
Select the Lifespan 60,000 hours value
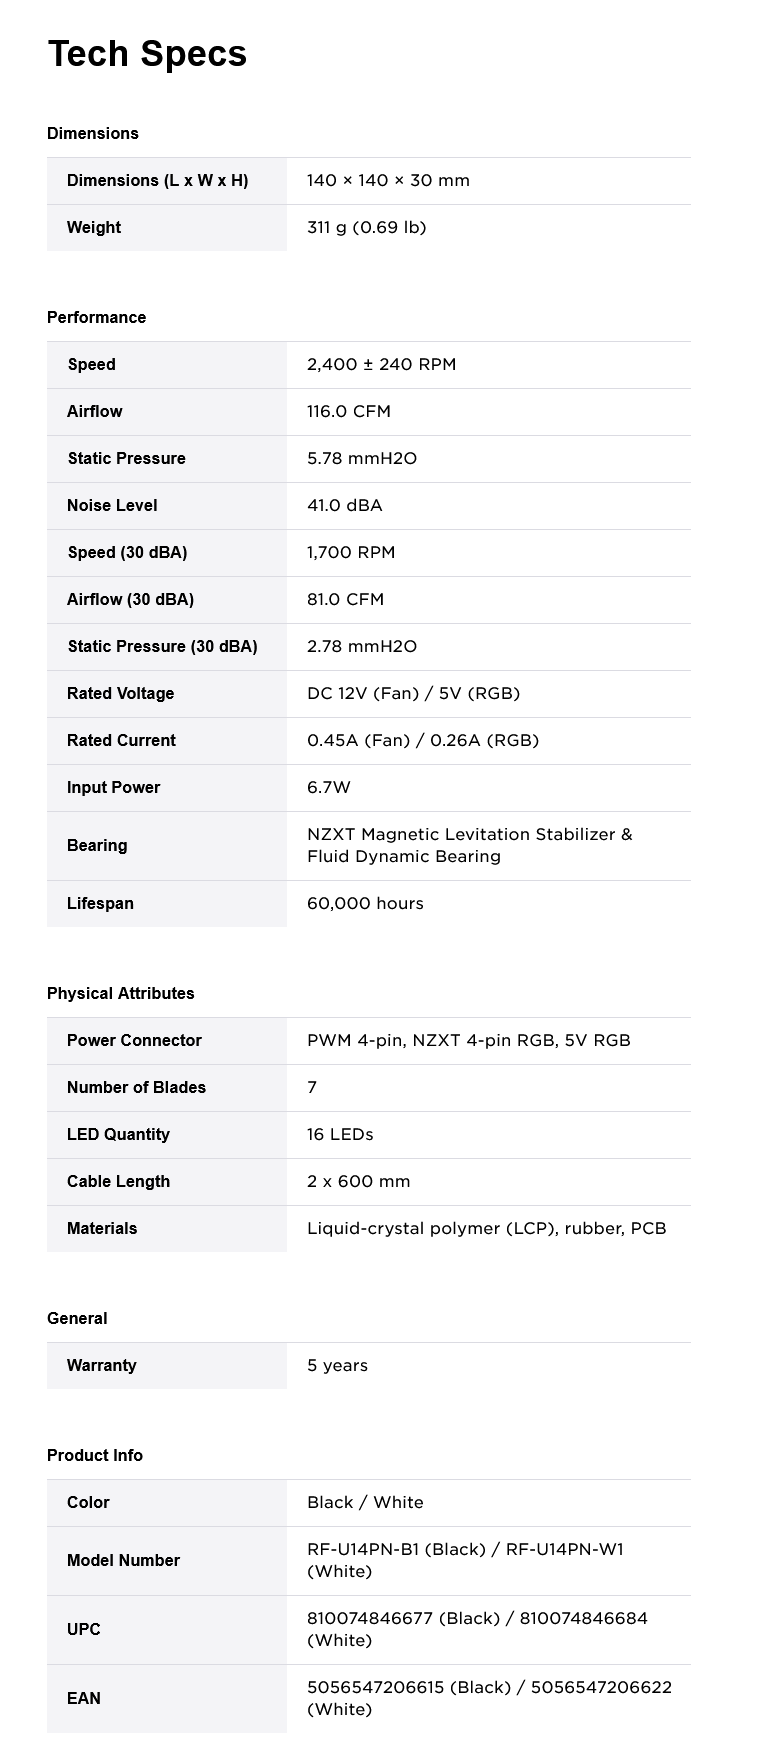[x=365, y=904]
